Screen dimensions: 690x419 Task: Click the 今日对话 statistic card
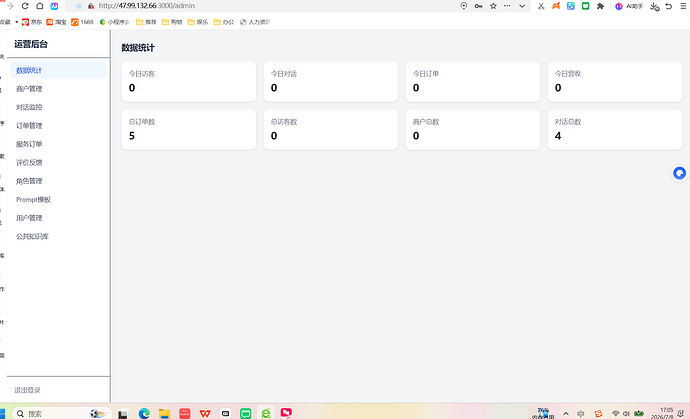tap(331, 82)
